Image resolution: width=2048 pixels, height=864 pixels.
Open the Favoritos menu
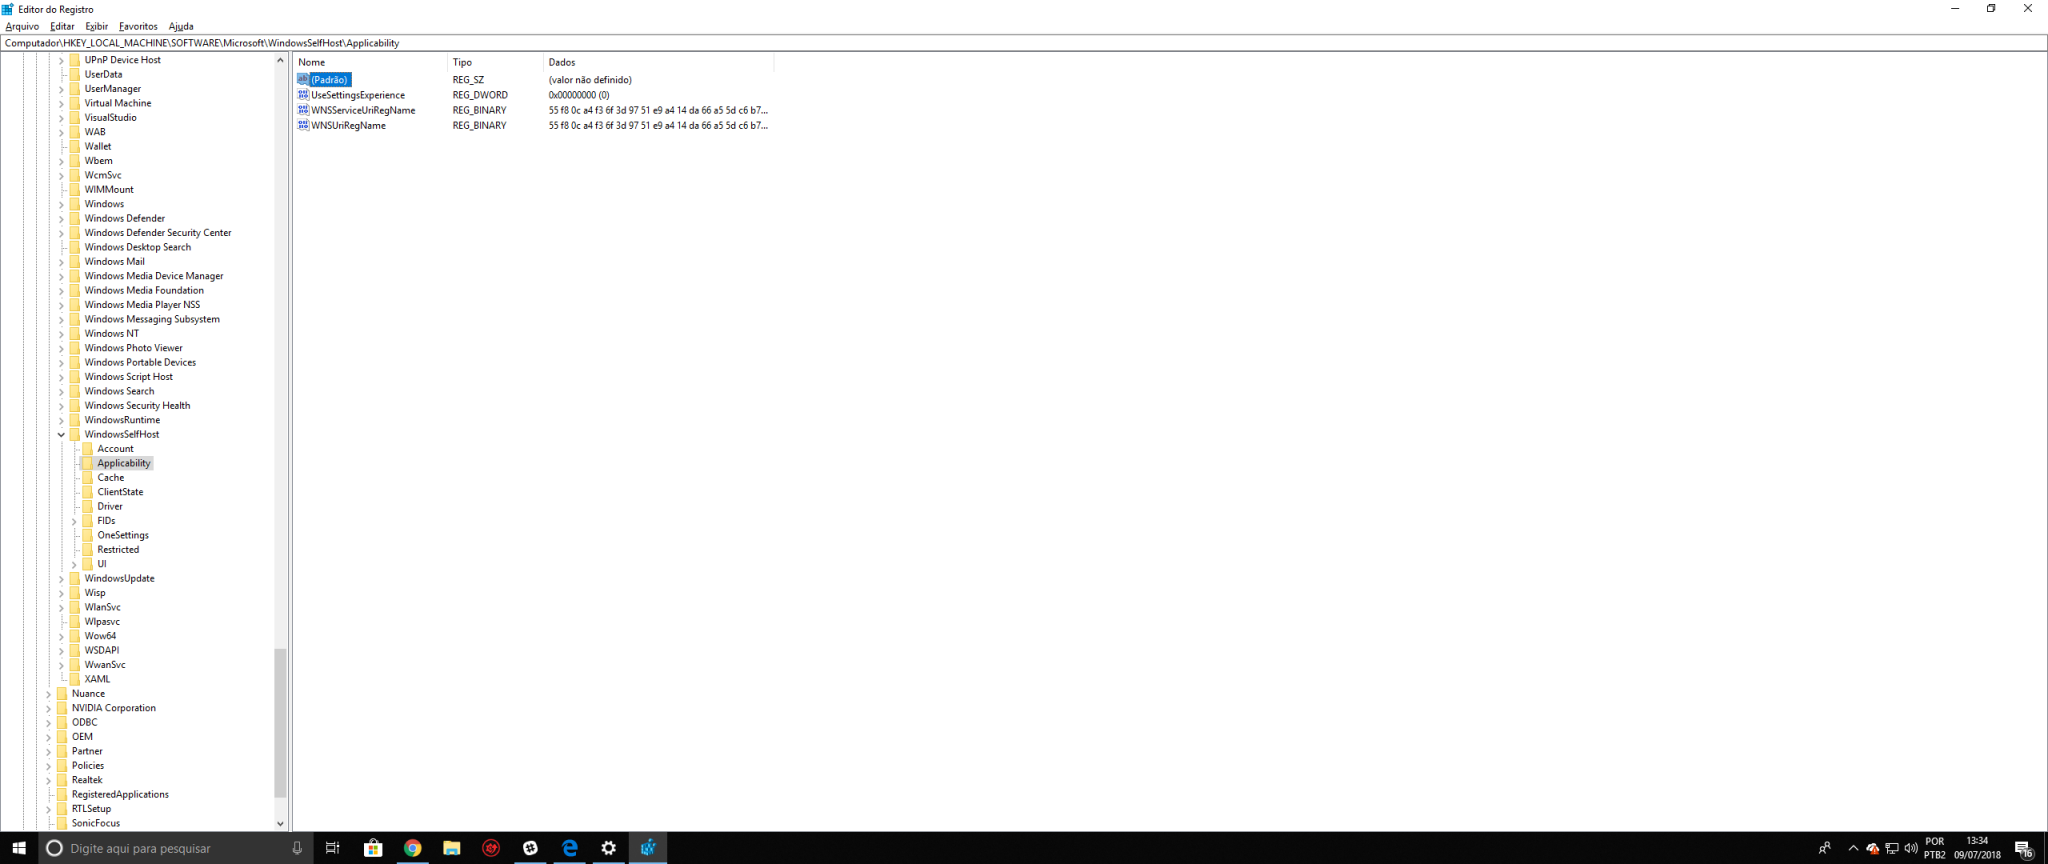coord(138,26)
